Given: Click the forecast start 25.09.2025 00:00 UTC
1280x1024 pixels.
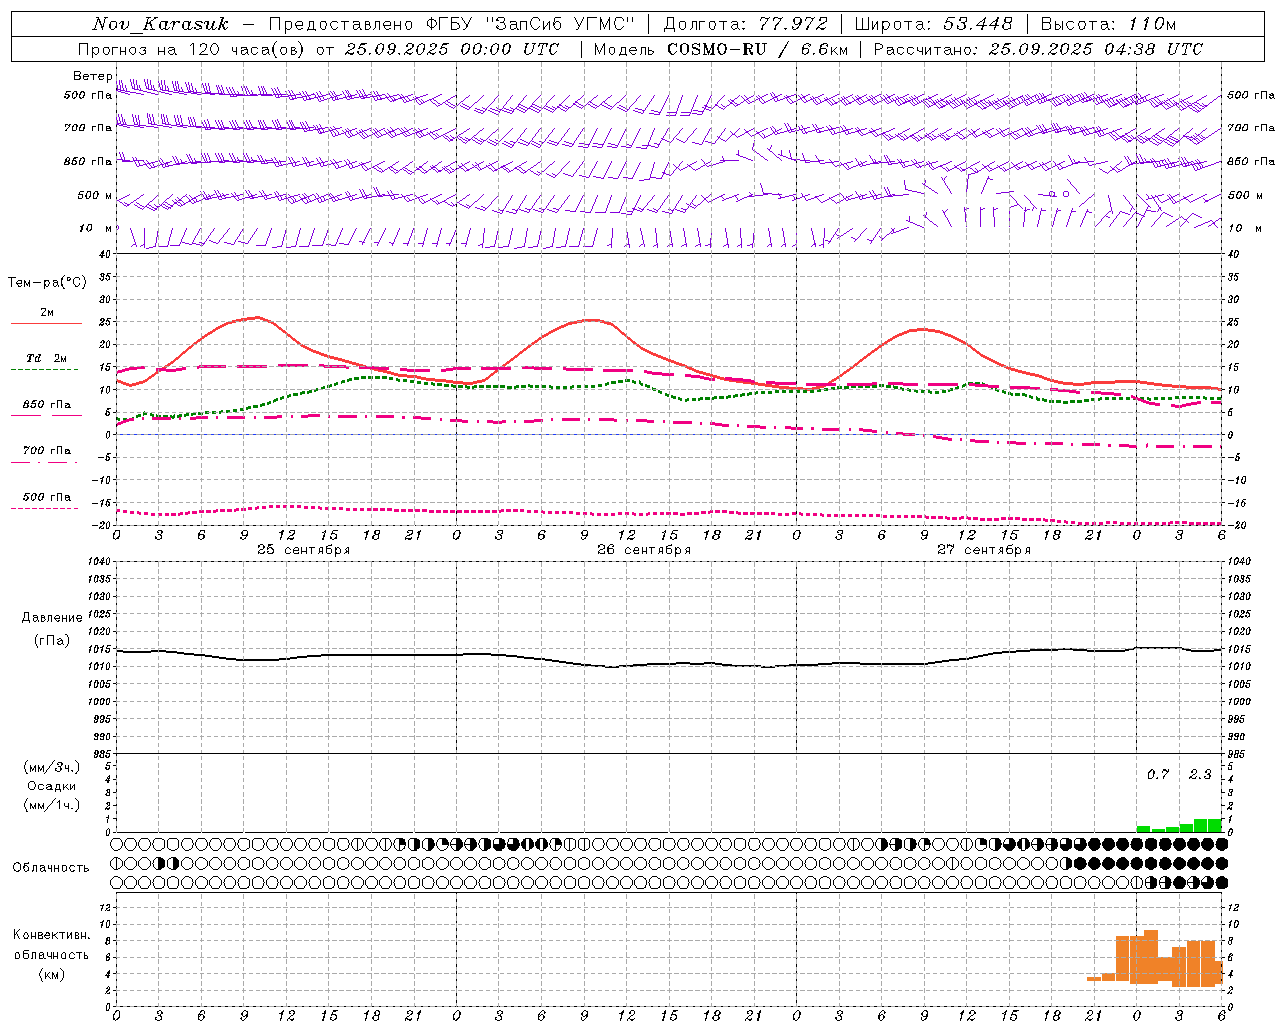Looking at the screenshot, I should pyautogui.click(x=452, y=49).
